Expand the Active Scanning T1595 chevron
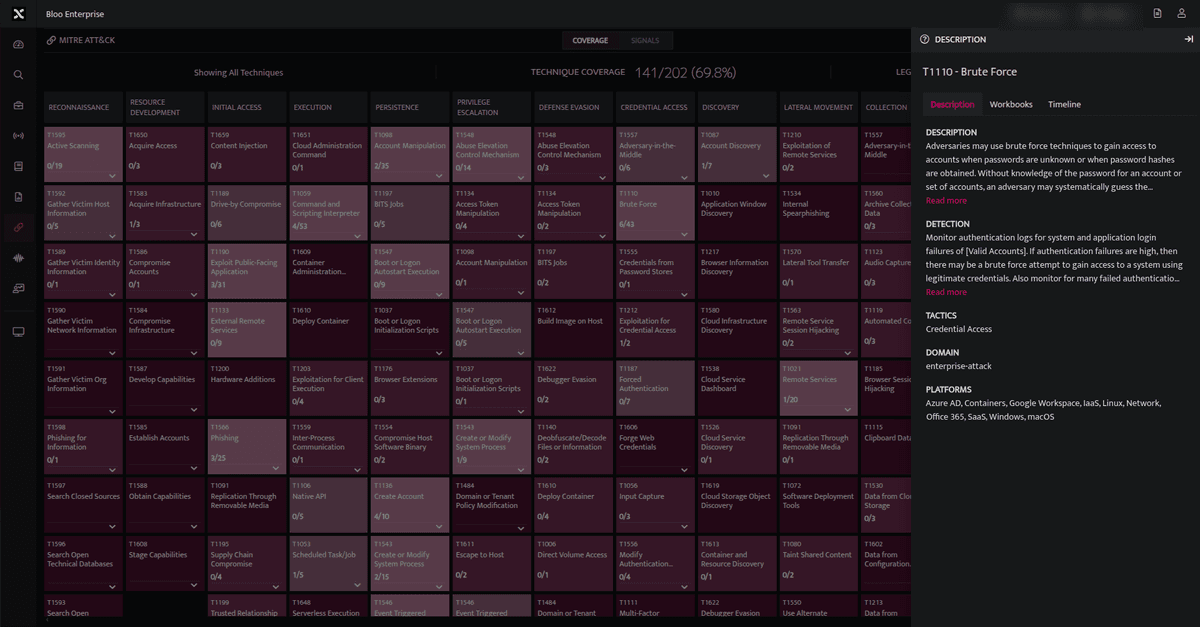The height and width of the screenshot is (627, 1200). [112, 176]
